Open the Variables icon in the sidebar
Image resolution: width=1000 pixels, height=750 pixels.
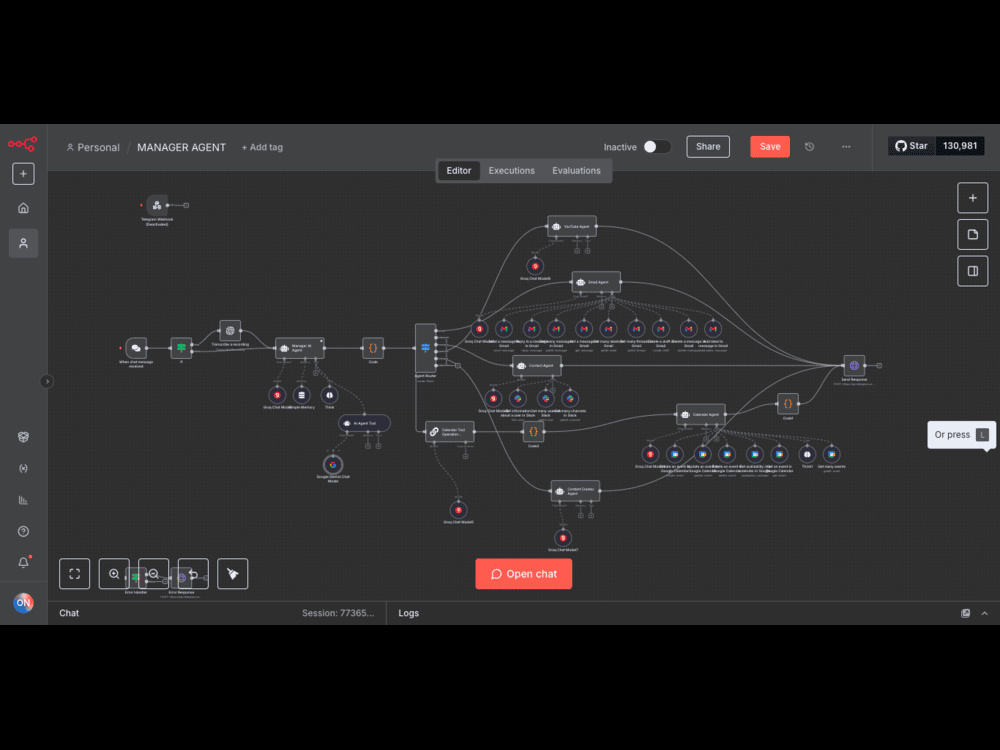tap(23, 468)
